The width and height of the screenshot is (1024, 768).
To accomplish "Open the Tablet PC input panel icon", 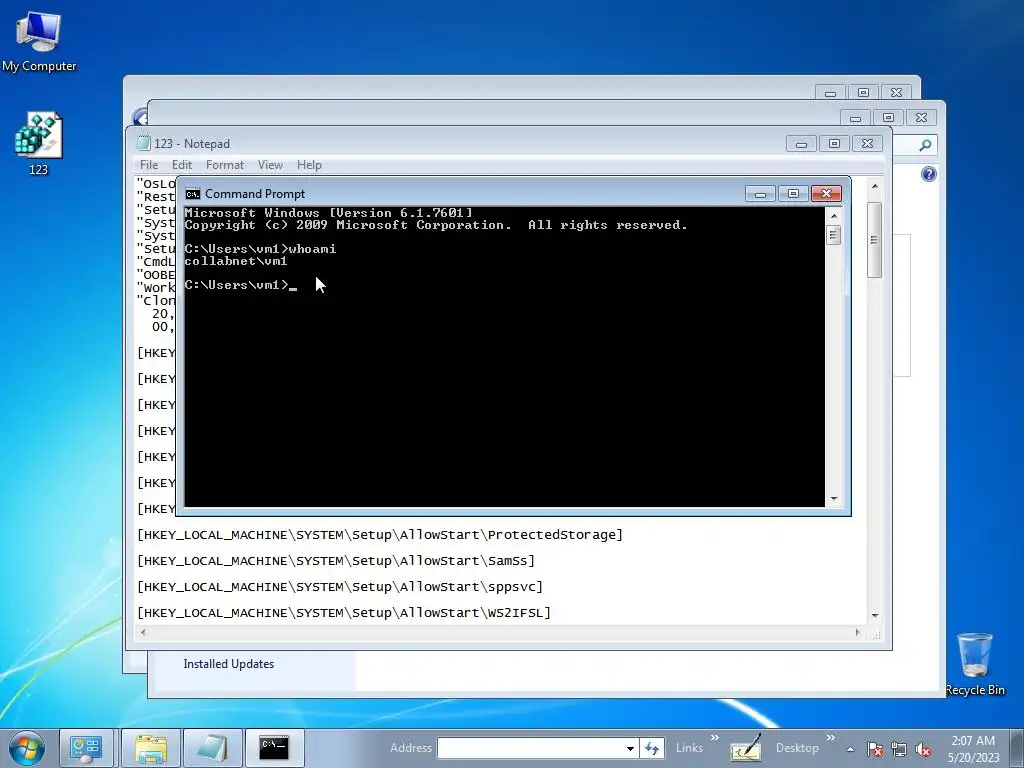I will coord(746,748).
